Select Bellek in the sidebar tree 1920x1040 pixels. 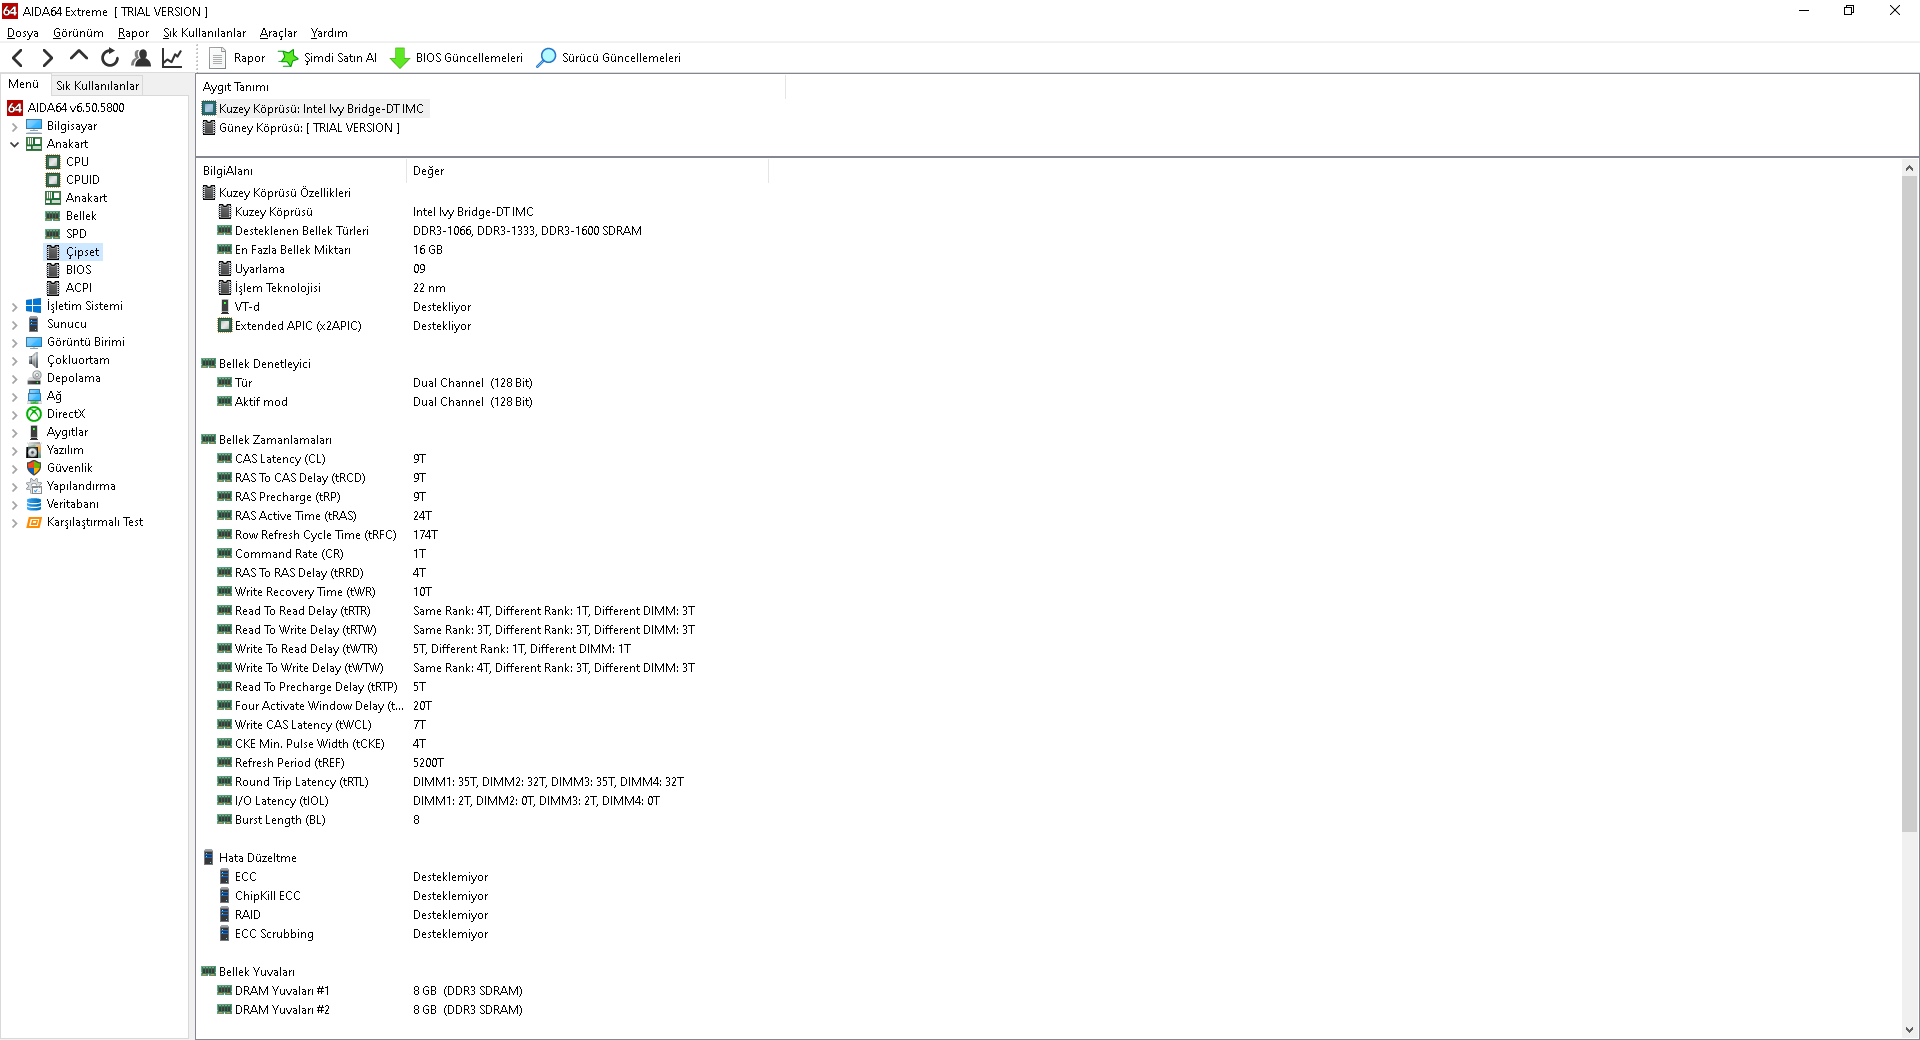(x=81, y=216)
